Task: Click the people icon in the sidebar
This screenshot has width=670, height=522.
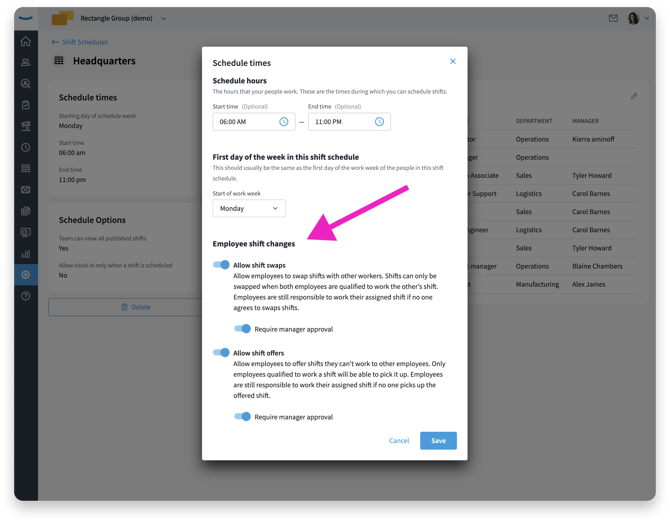Action: click(26, 63)
